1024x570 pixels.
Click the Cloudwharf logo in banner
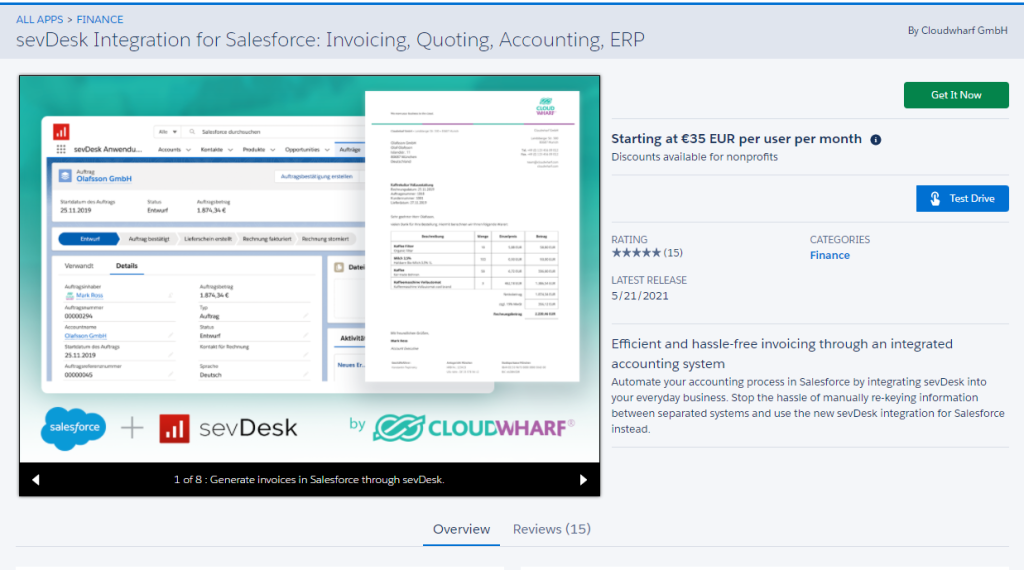(x=473, y=427)
